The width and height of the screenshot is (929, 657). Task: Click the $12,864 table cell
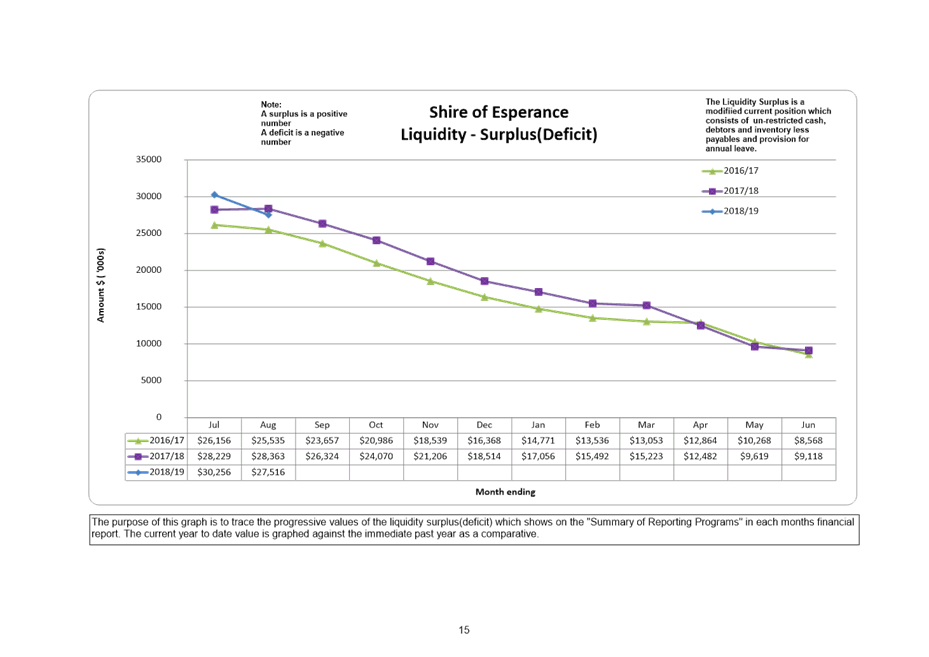[x=700, y=441]
